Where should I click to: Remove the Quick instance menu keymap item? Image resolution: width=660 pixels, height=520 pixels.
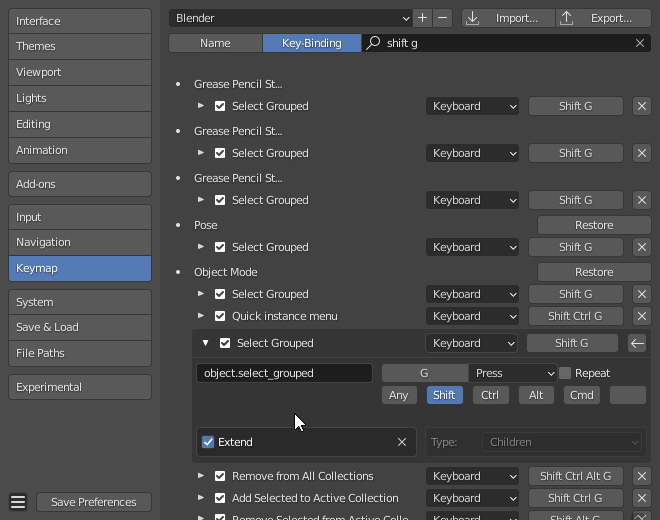(x=642, y=316)
